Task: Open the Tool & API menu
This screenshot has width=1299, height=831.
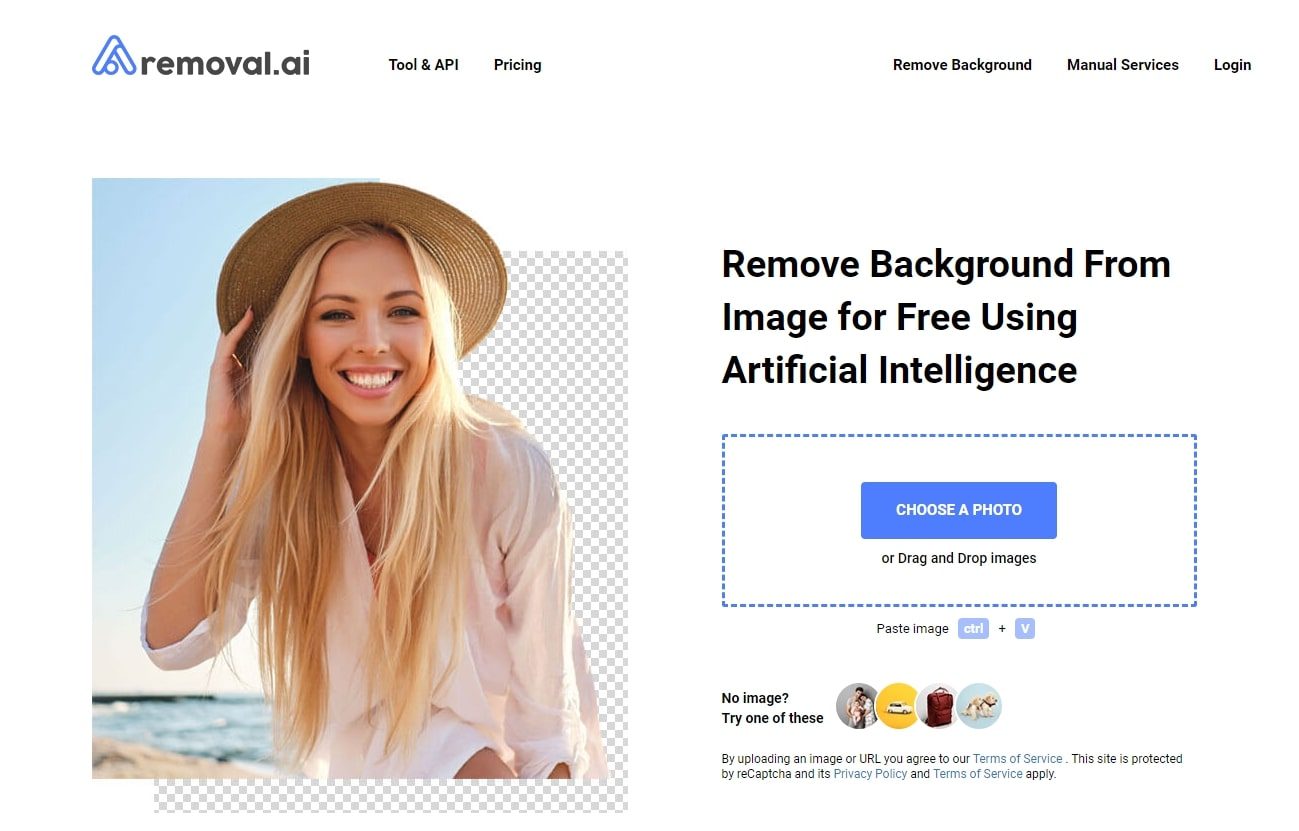Action: coord(423,65)
